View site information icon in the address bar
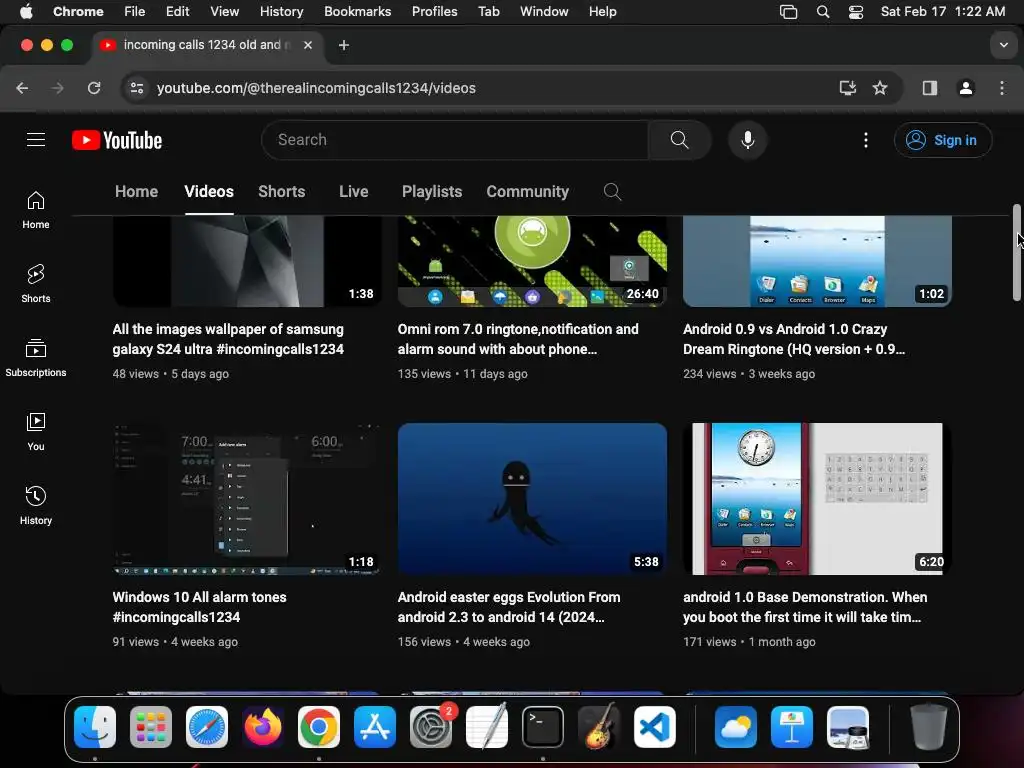 [136, 88]
